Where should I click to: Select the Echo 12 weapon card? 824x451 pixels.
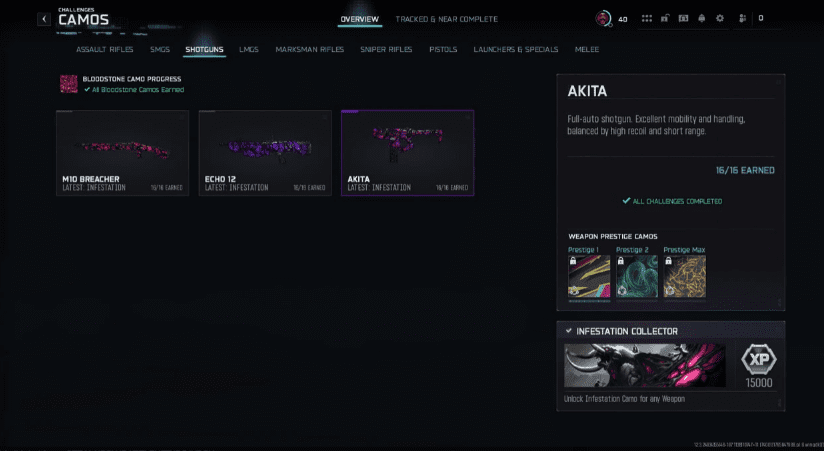coord(265,152)
